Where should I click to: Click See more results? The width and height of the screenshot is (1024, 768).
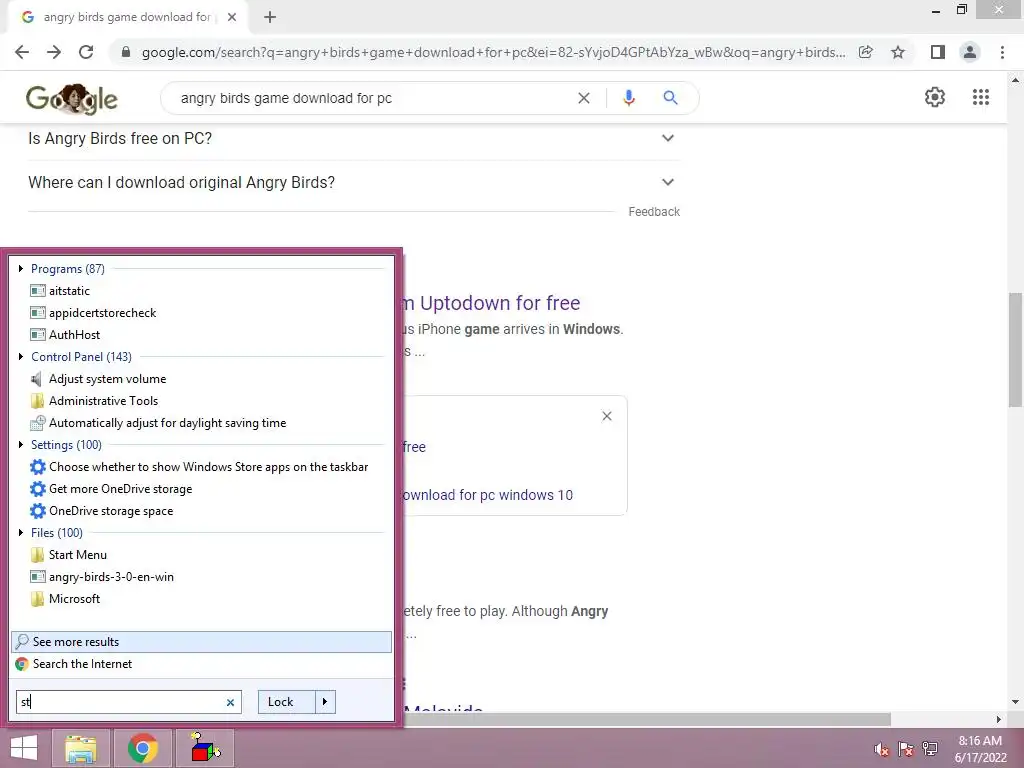tap(201, 642)
